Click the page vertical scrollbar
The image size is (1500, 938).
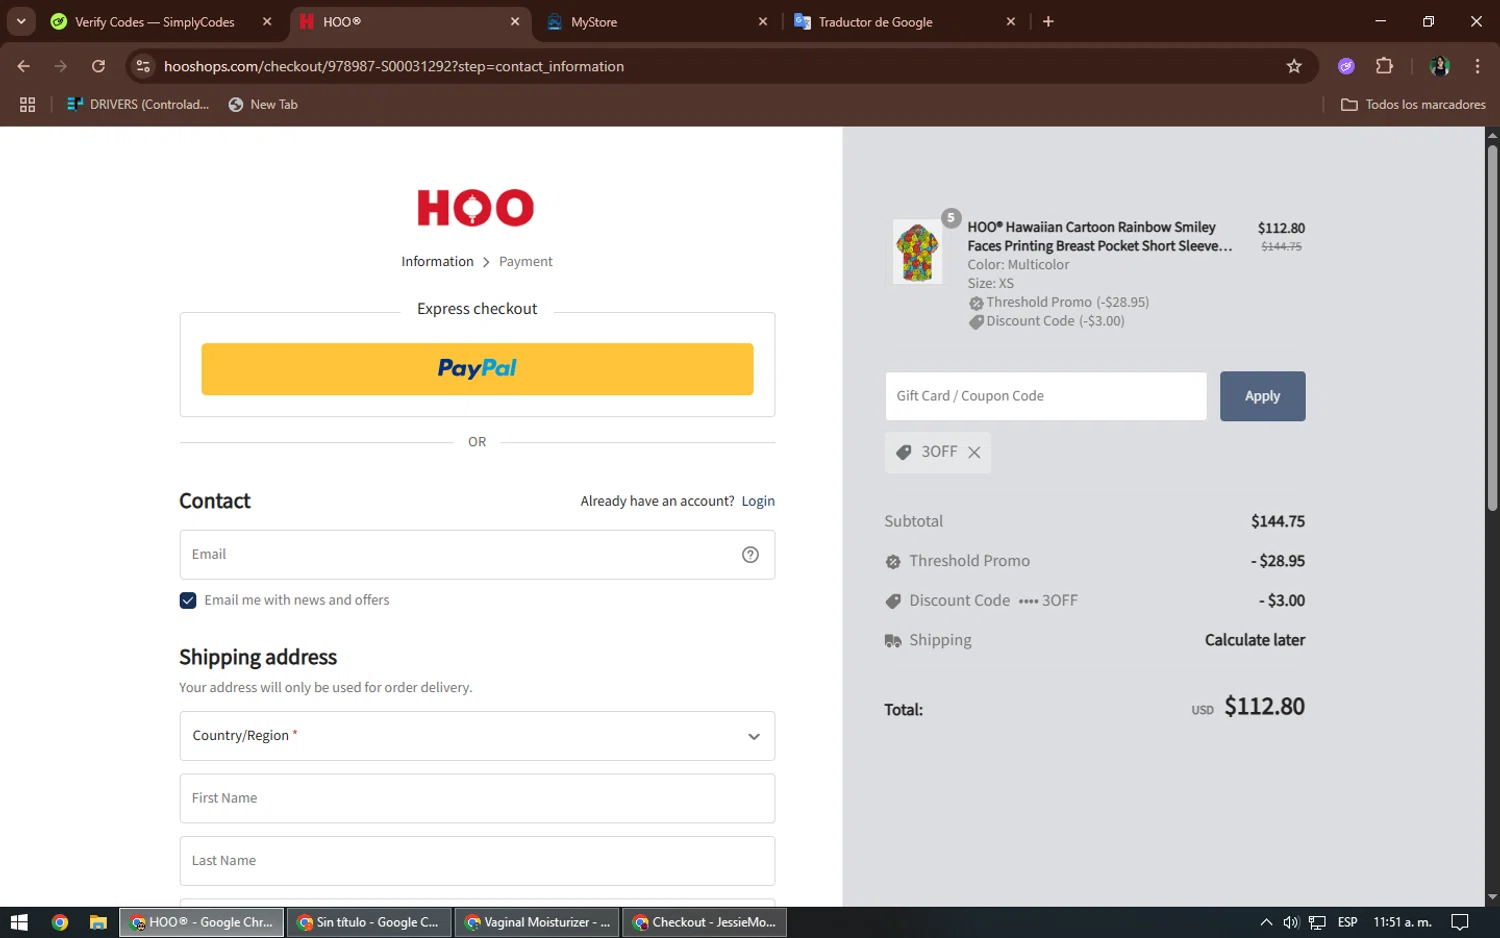coord(1492,328)
